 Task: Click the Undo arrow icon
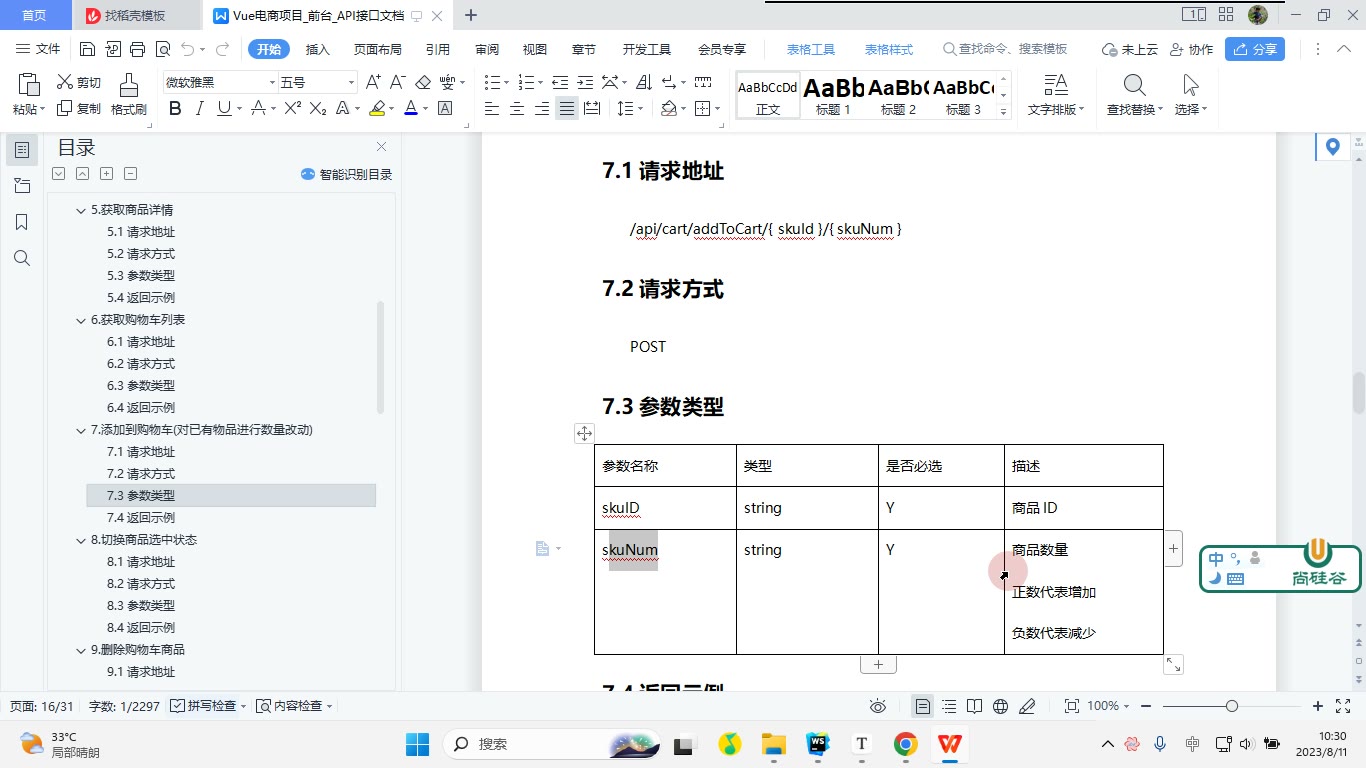[188, 49]
